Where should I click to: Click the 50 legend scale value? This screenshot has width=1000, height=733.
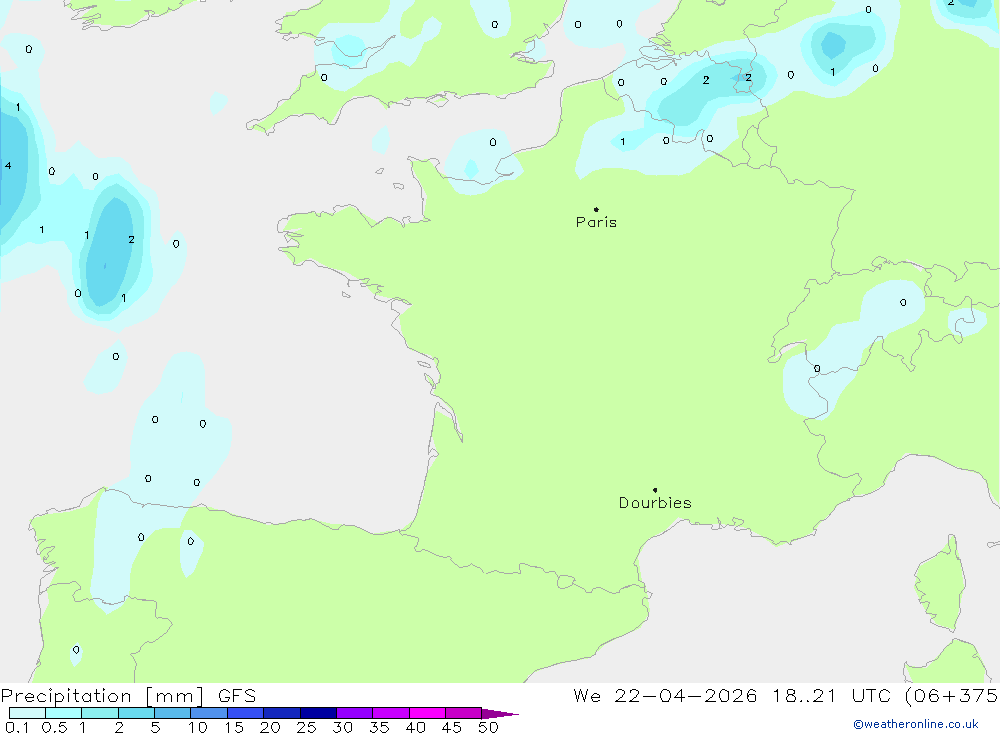489,727
